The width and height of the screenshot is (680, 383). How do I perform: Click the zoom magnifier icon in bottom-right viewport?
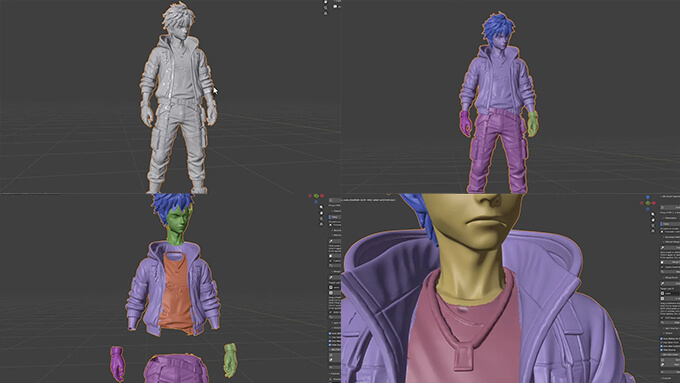(653, 214)
